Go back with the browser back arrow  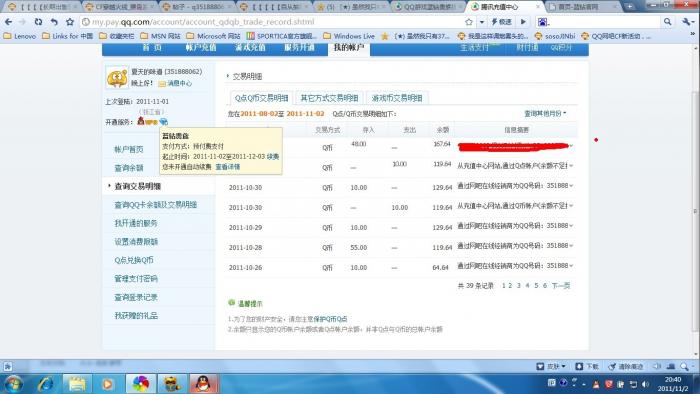click(8, 21)
